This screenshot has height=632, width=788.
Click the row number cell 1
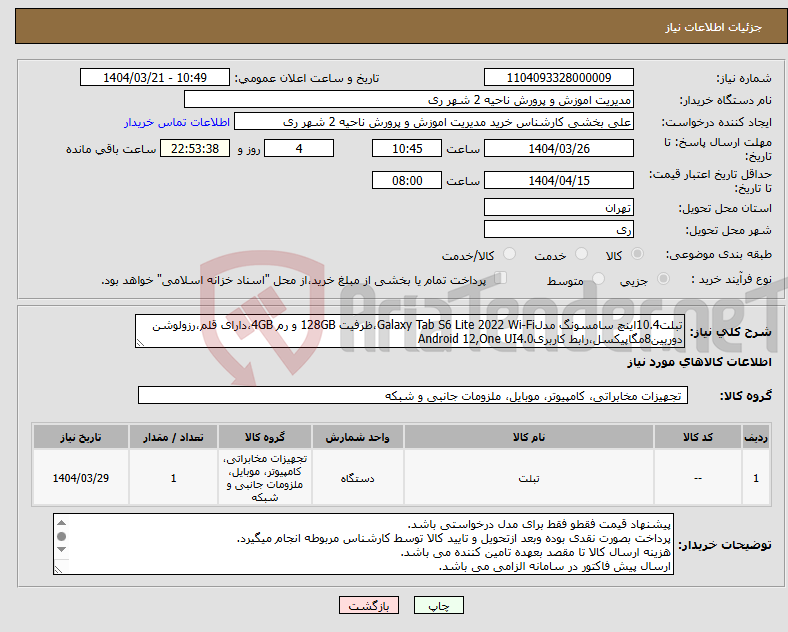point(756,478)
